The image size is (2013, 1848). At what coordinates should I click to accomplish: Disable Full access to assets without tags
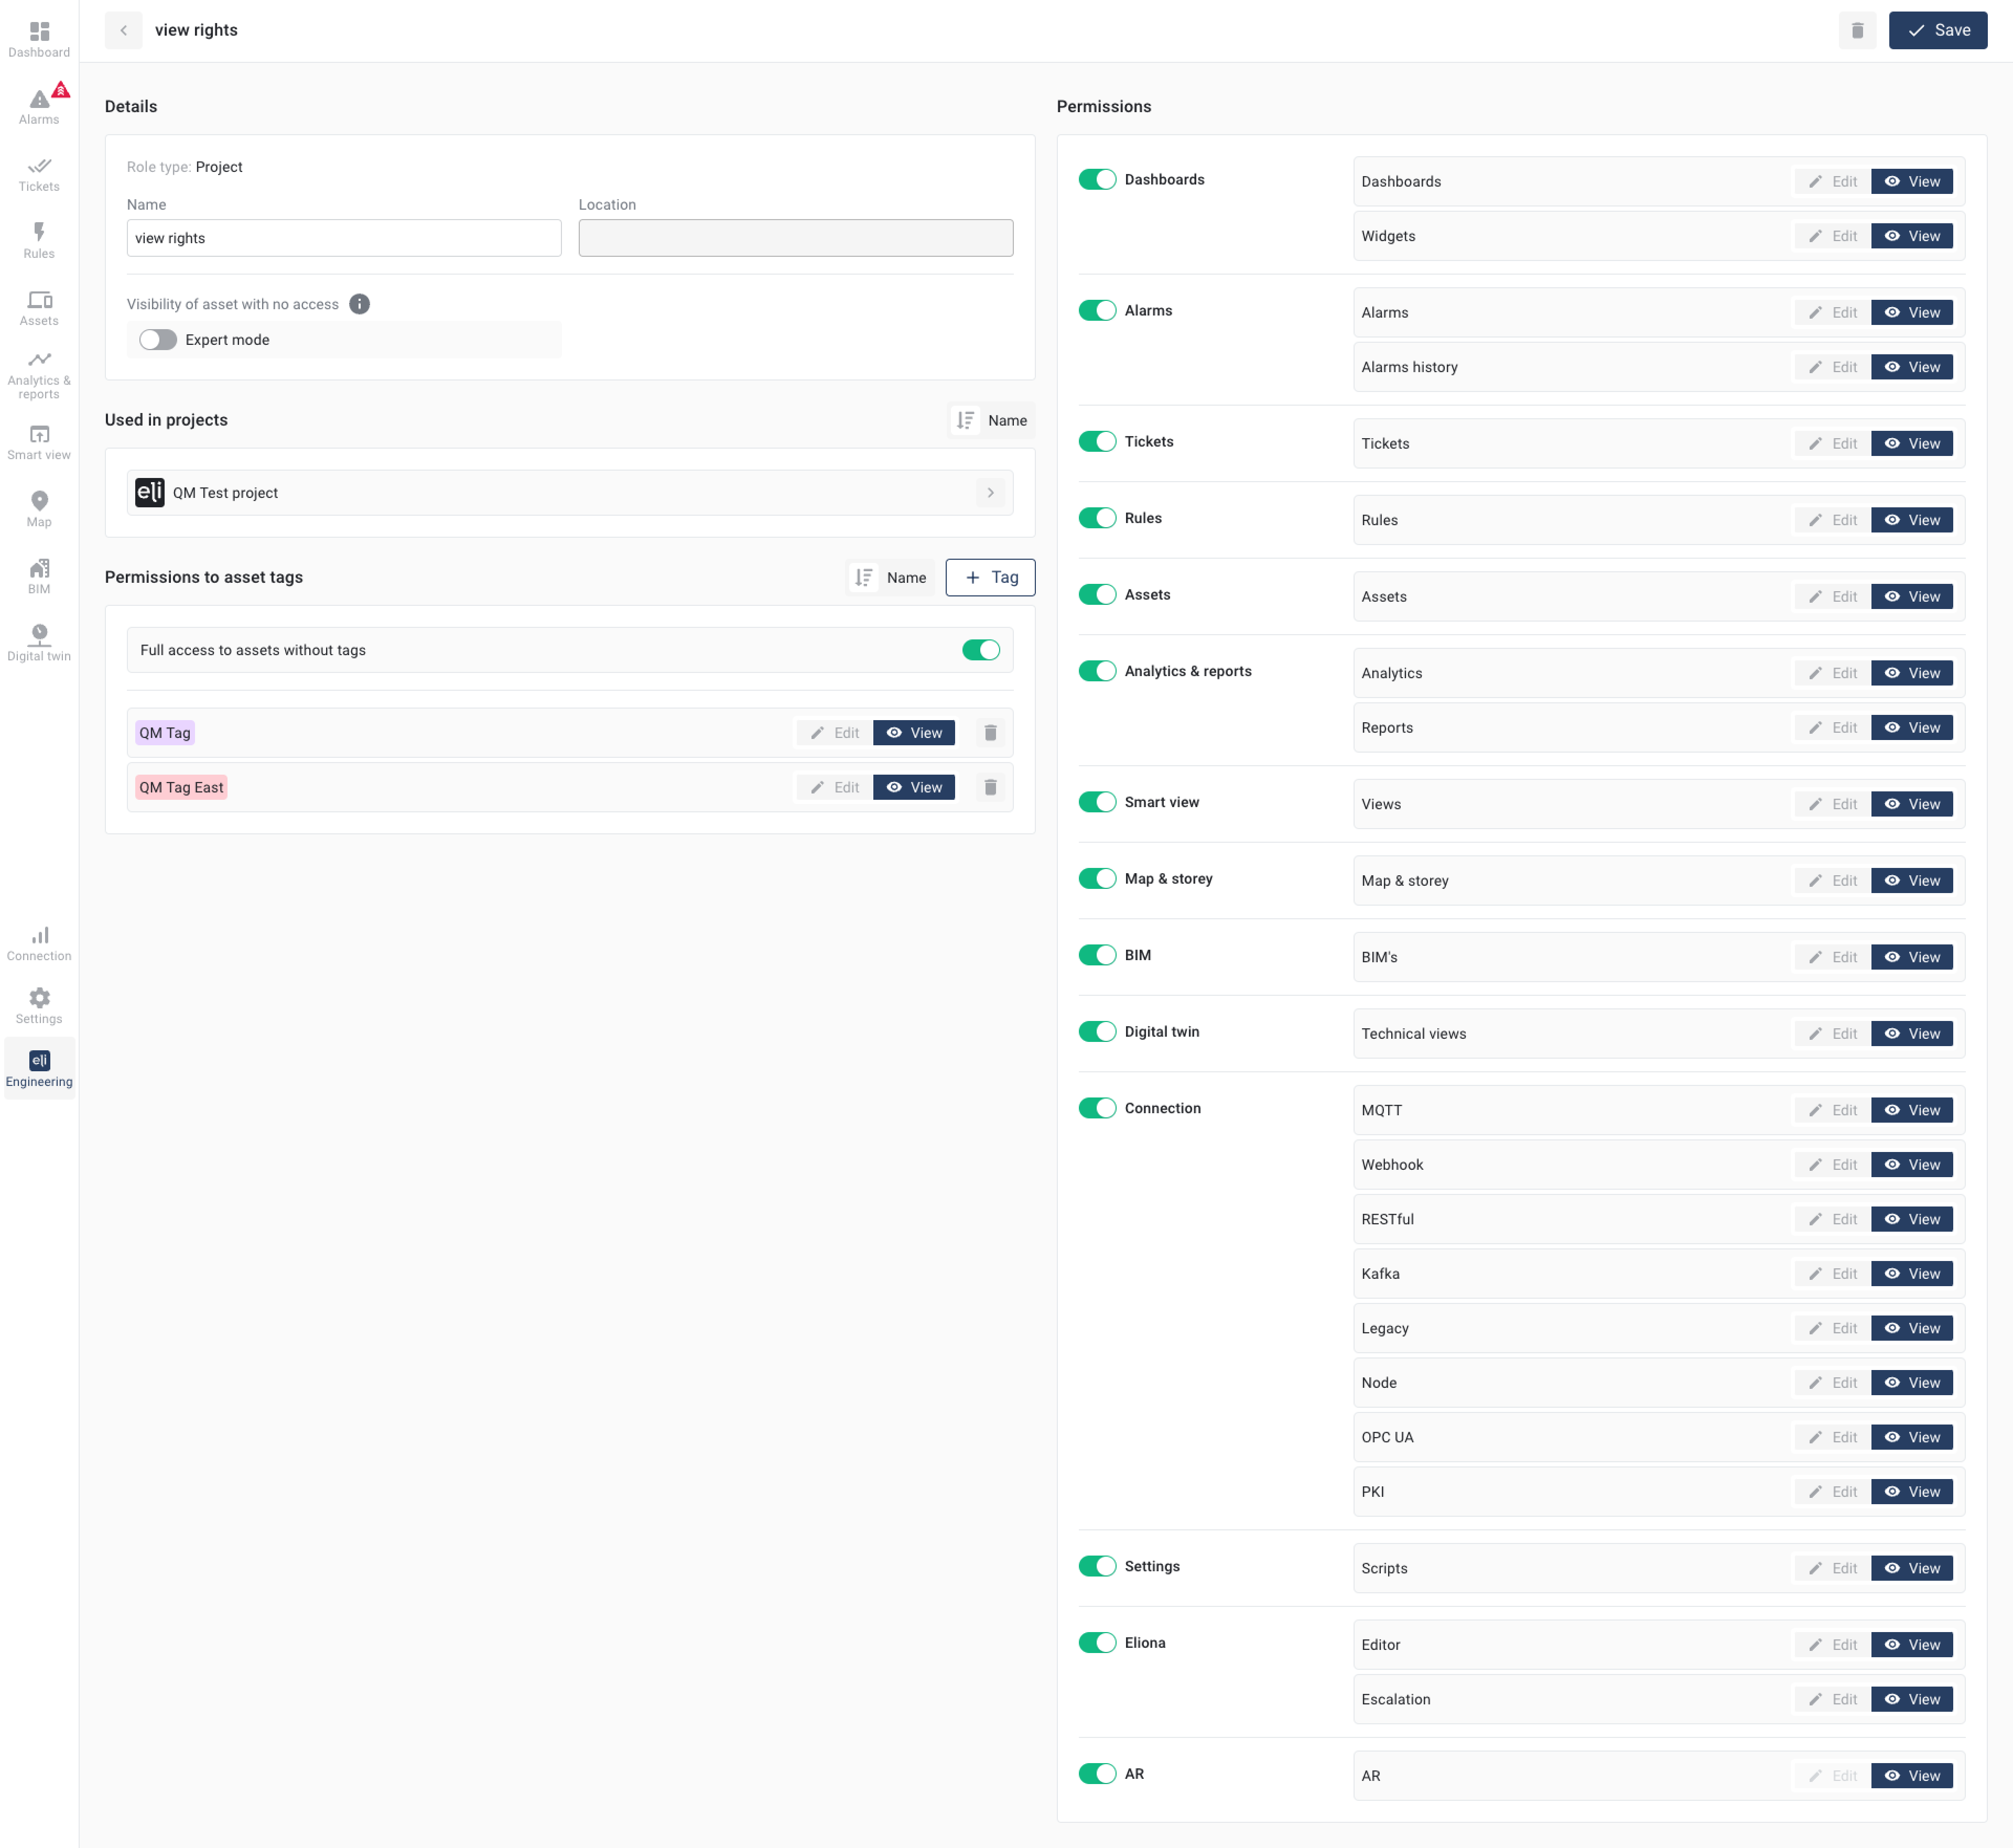pos(980,650)
